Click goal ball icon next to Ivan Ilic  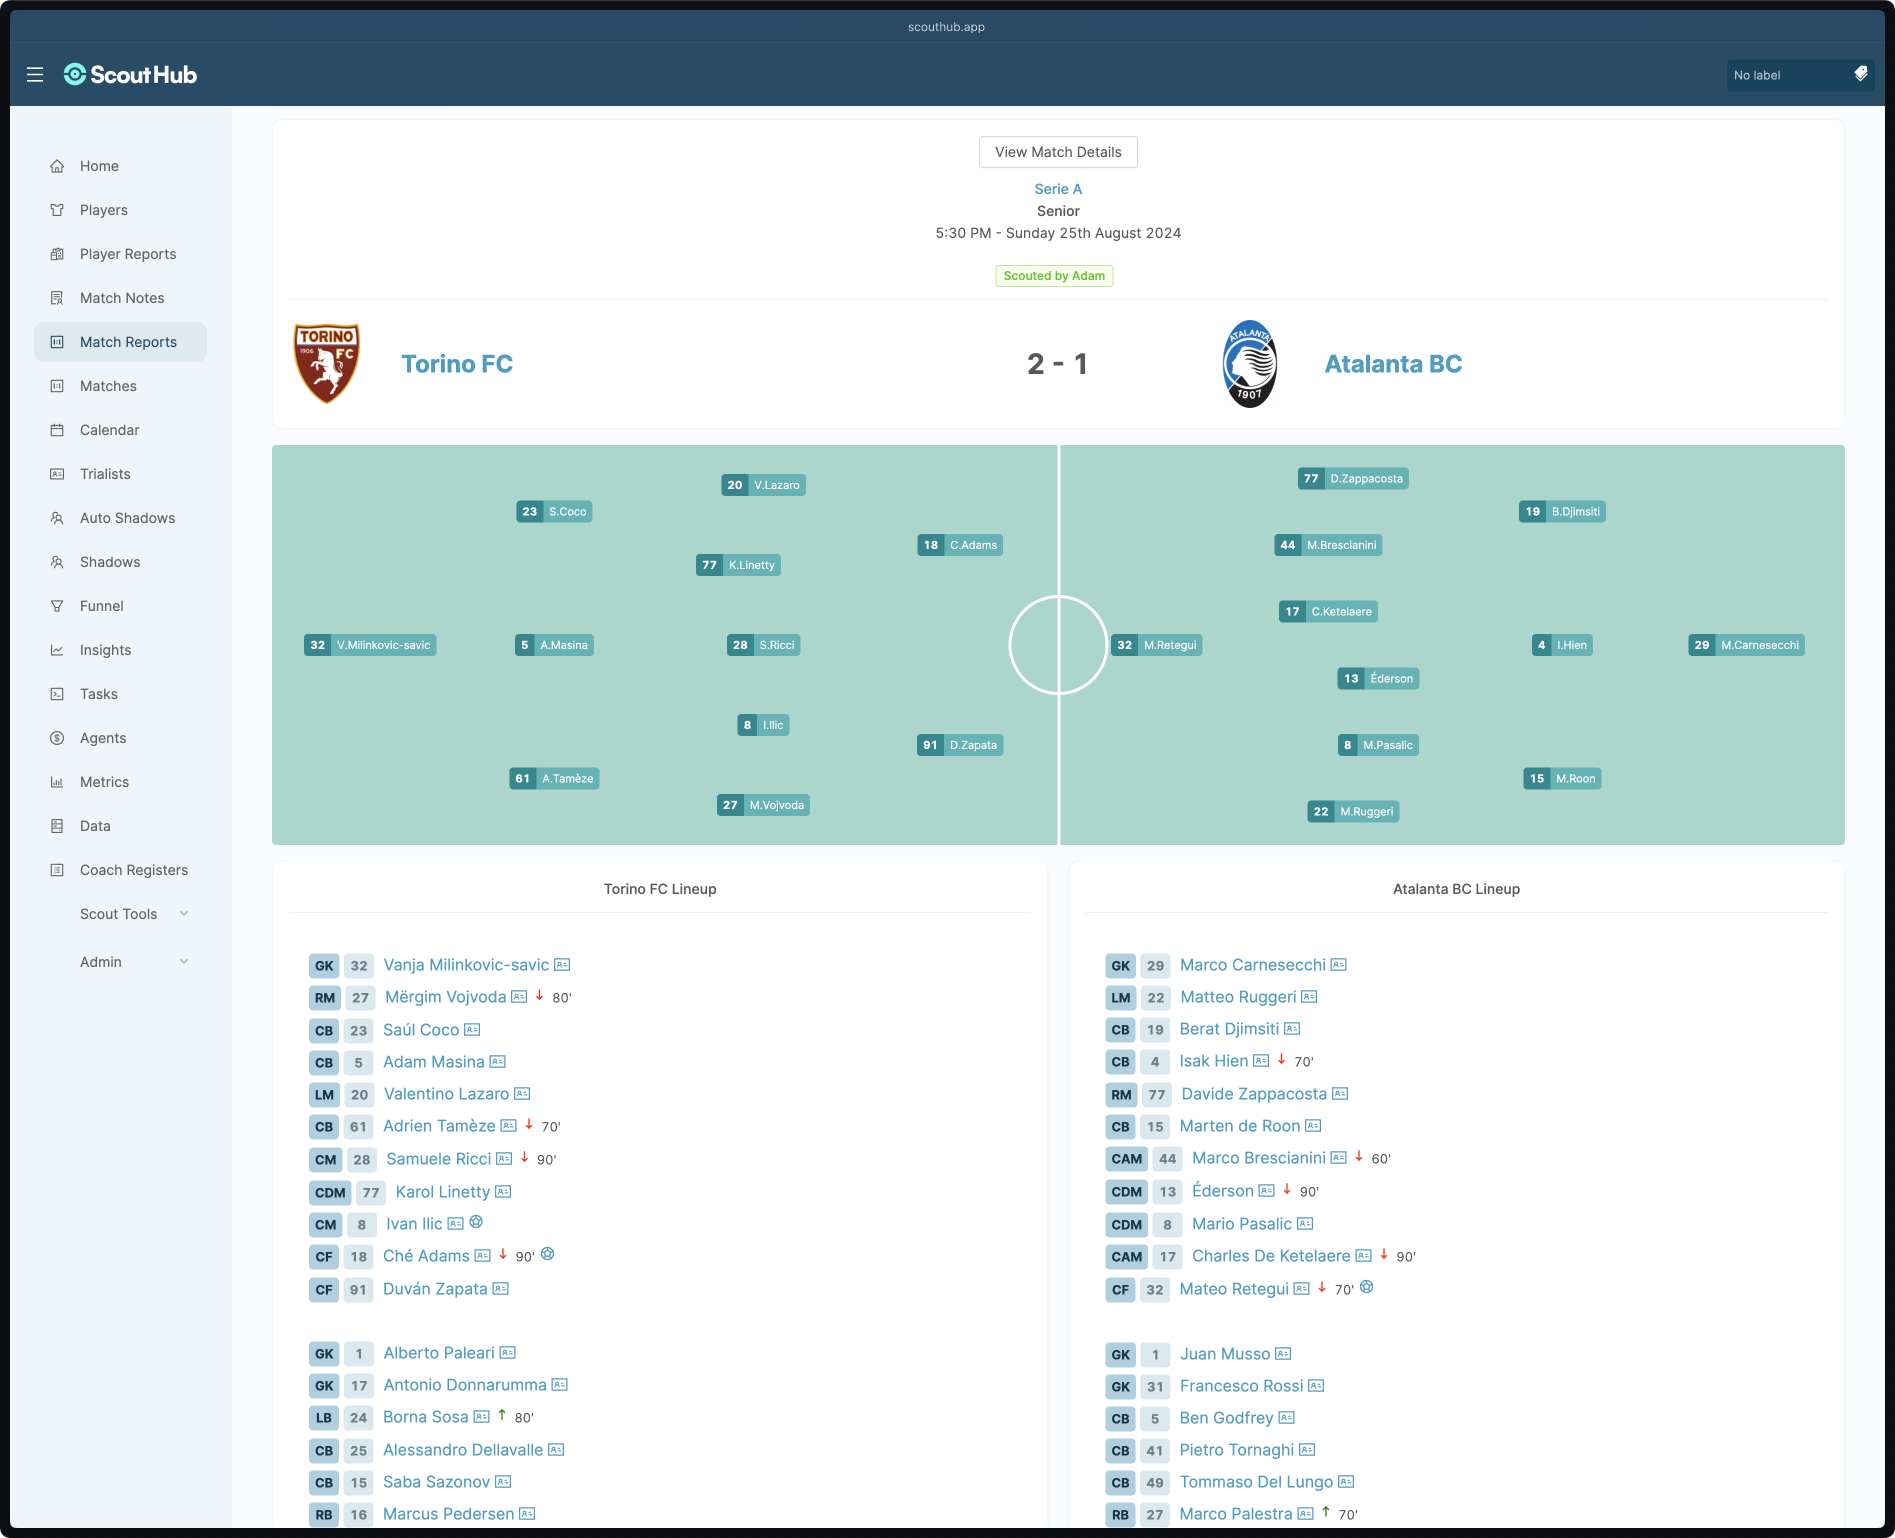coord(476,1222)
